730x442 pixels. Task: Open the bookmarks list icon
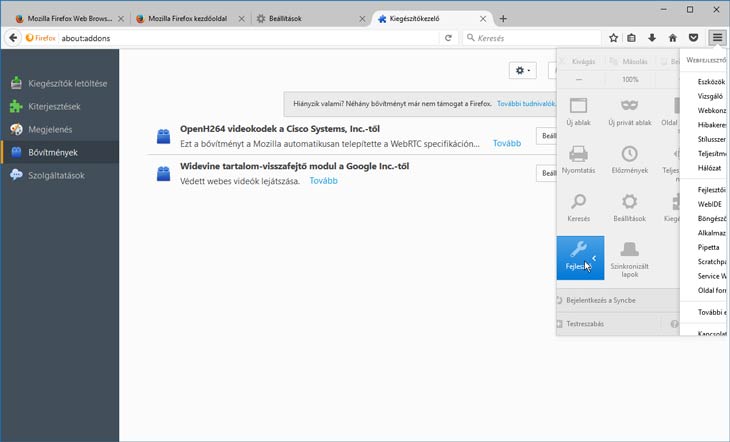(631, 38)
